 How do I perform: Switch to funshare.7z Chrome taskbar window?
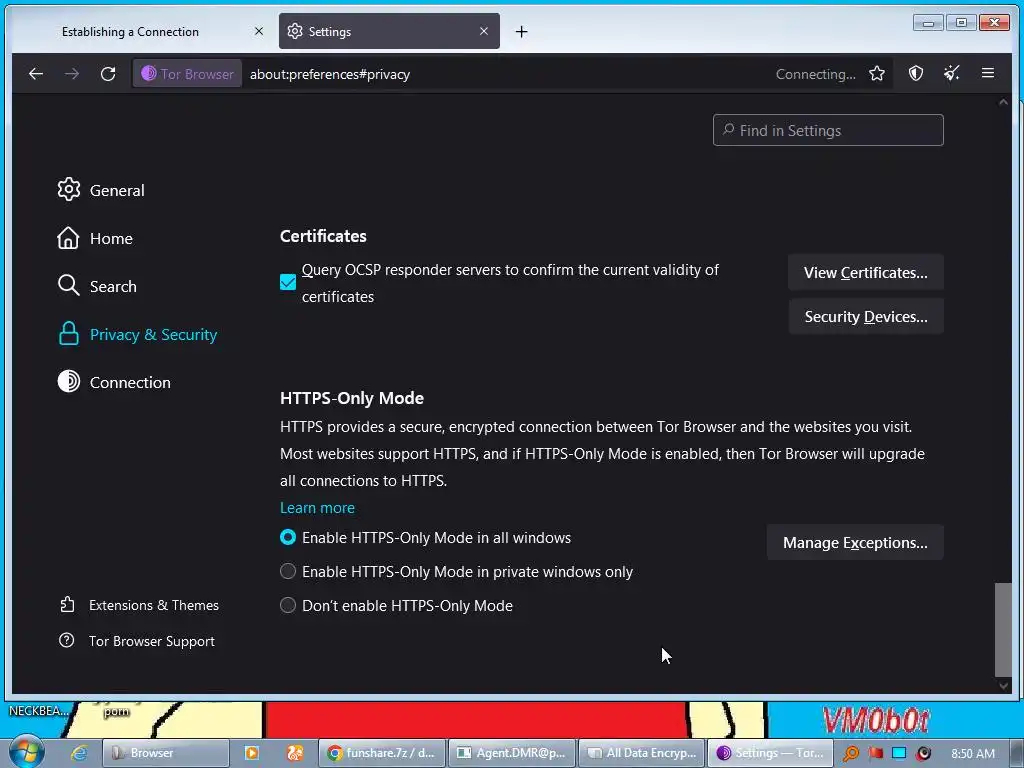[381, 753]
